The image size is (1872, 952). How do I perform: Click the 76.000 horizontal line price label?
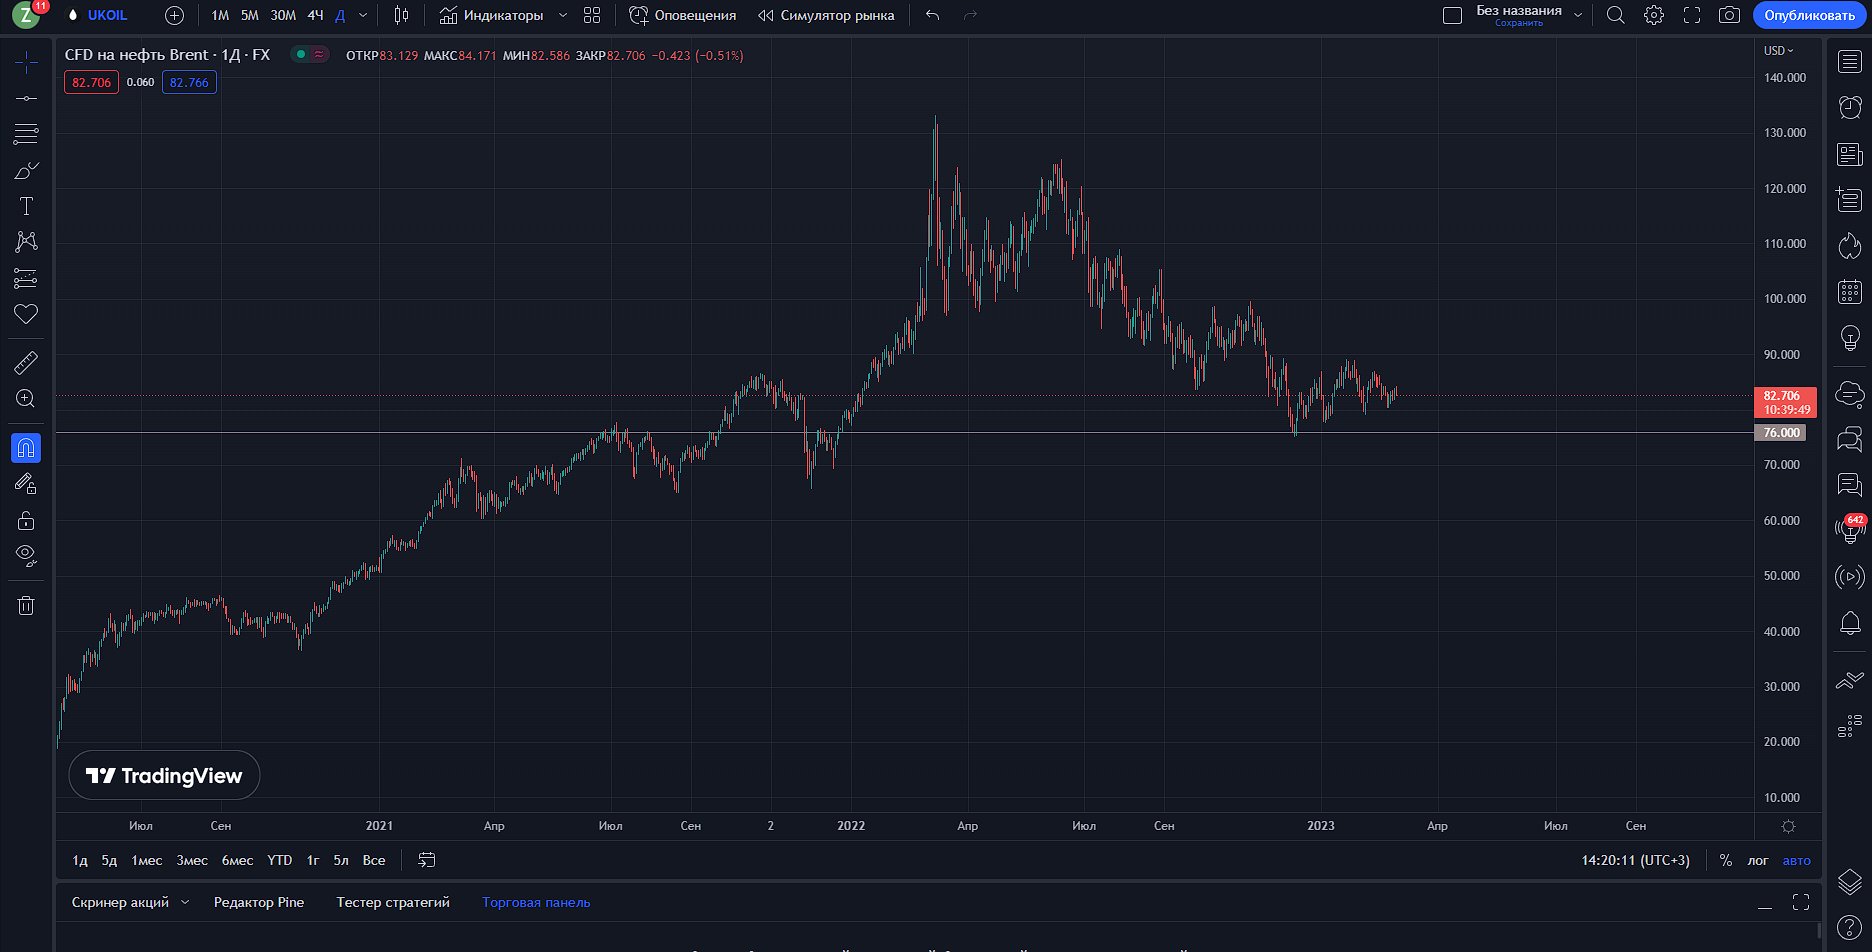(1781, 433)
